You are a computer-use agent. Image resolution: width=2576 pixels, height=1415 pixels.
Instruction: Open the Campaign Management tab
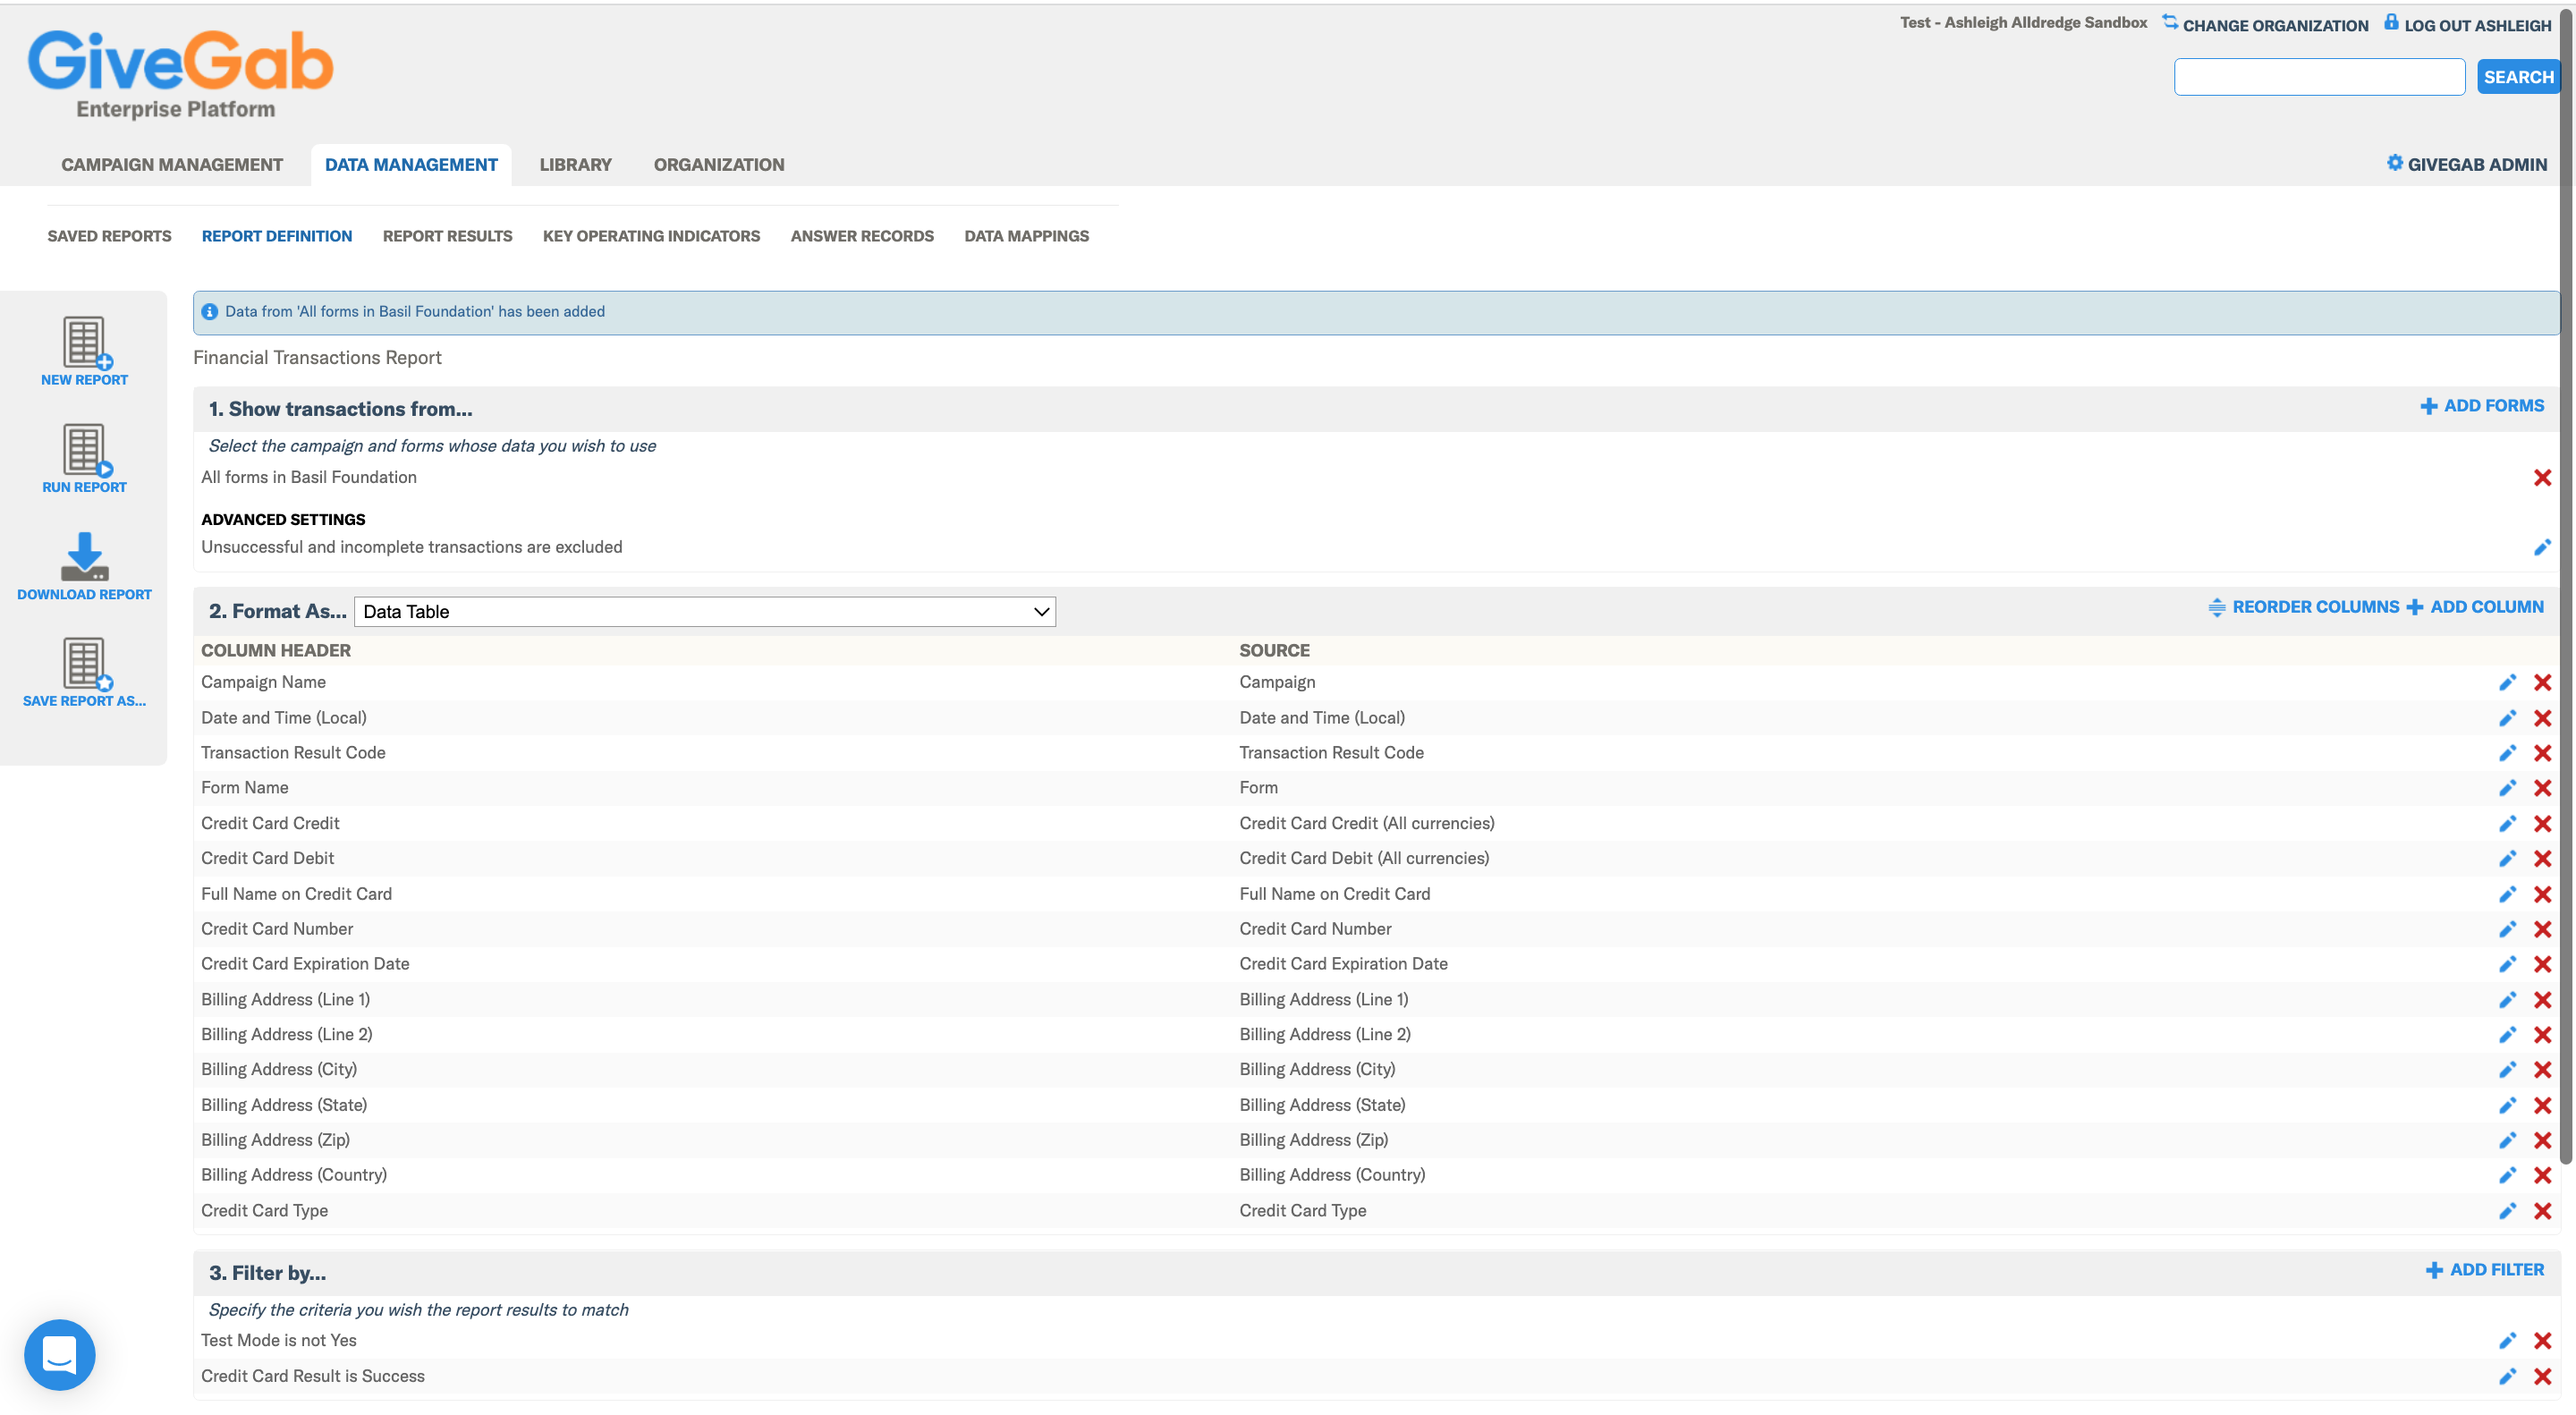tap(172, 165)
